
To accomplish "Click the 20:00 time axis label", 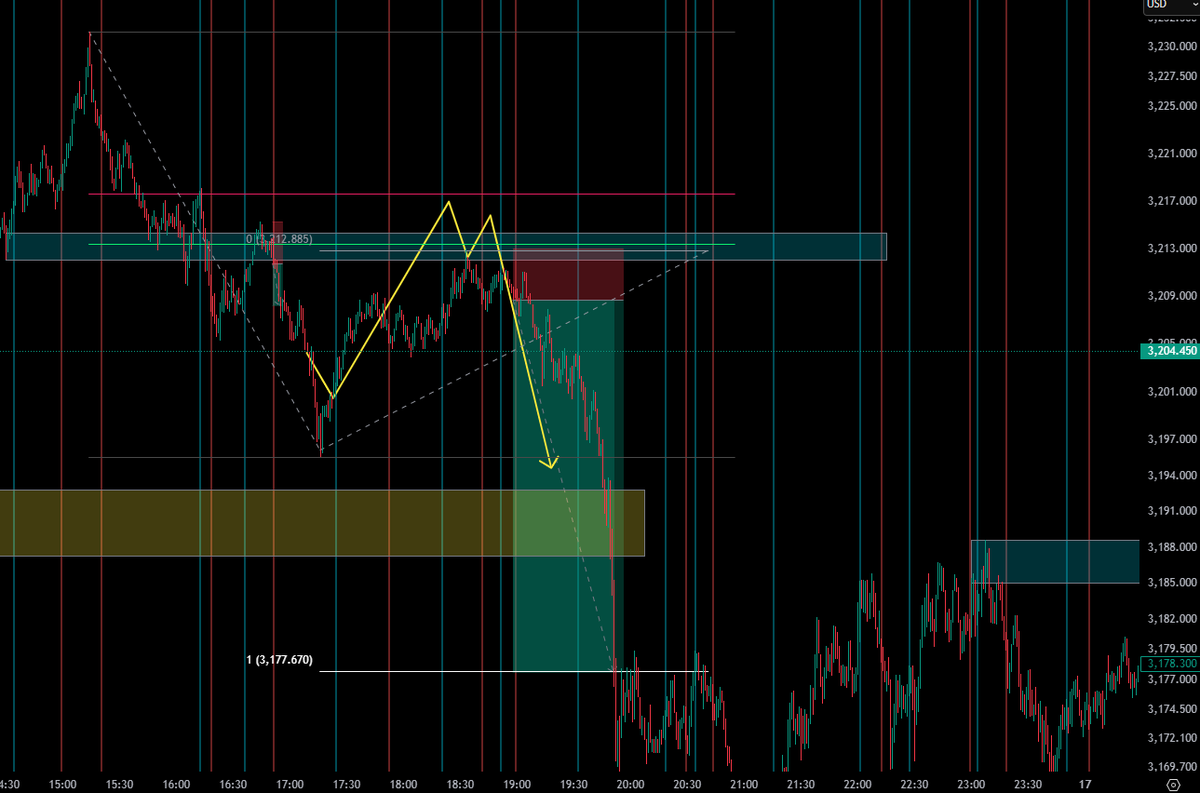I will [631, 784].
